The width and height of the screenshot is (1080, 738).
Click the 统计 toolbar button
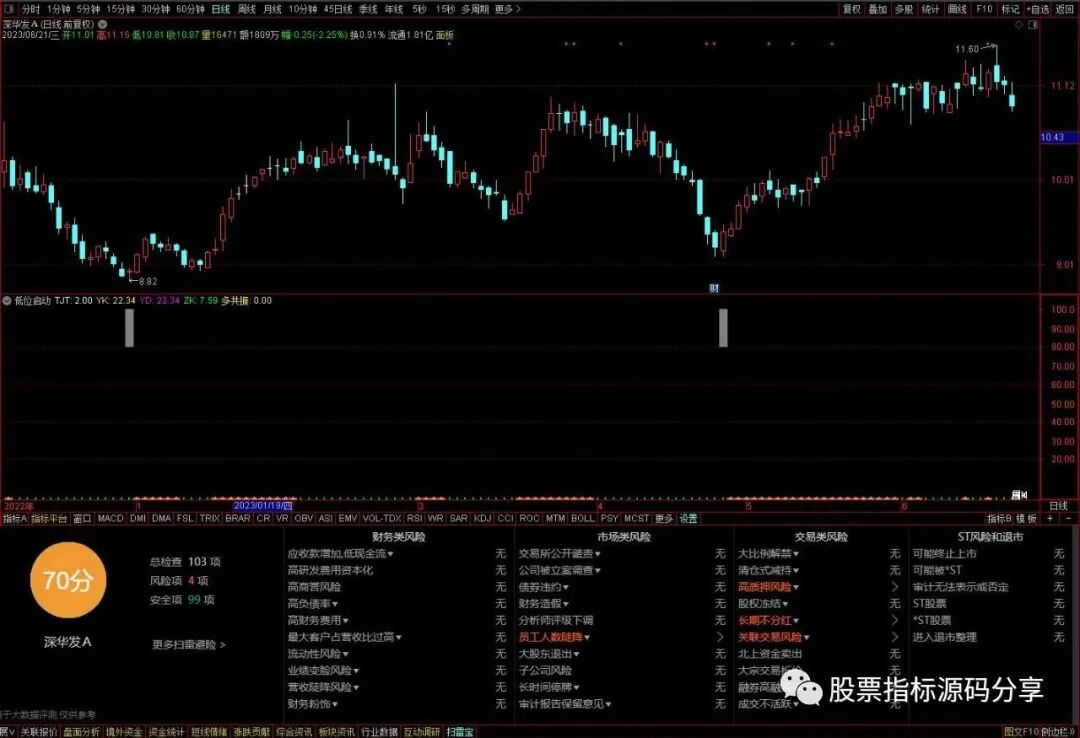(x=931, y=9)
